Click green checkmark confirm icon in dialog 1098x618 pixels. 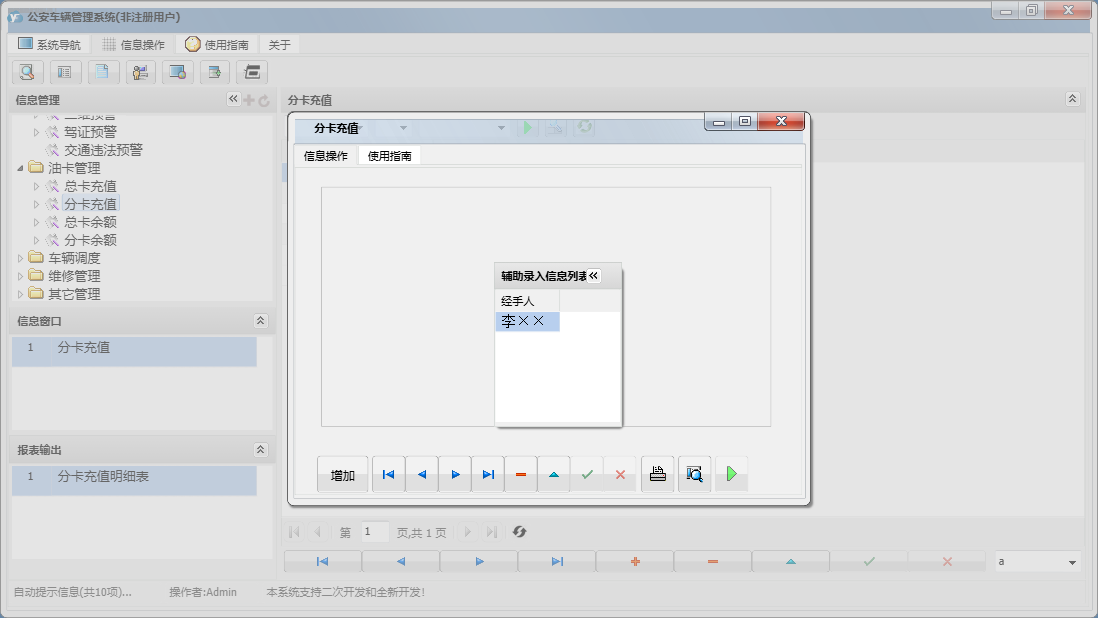click(x=587, y=475)
